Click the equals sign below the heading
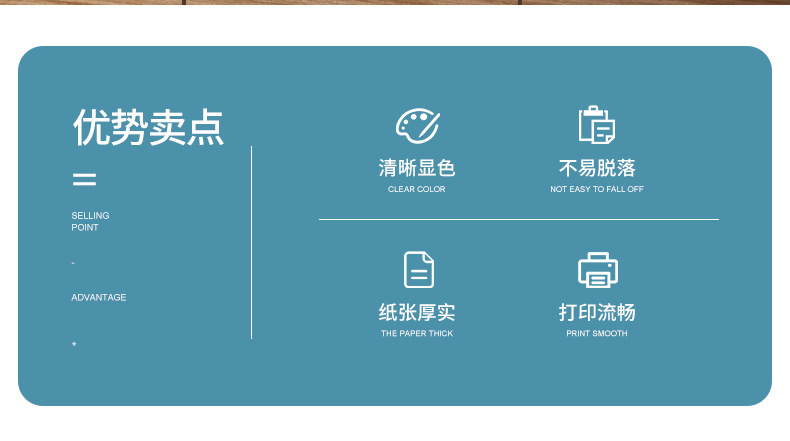The image size is (790, 441). coord(85,180)
